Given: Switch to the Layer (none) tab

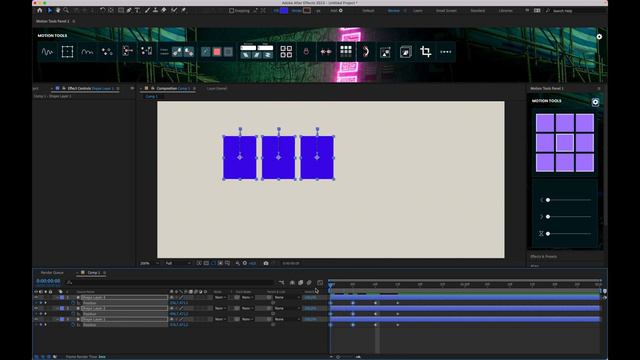Looking at the screenshot, I should tap(216, 88).
